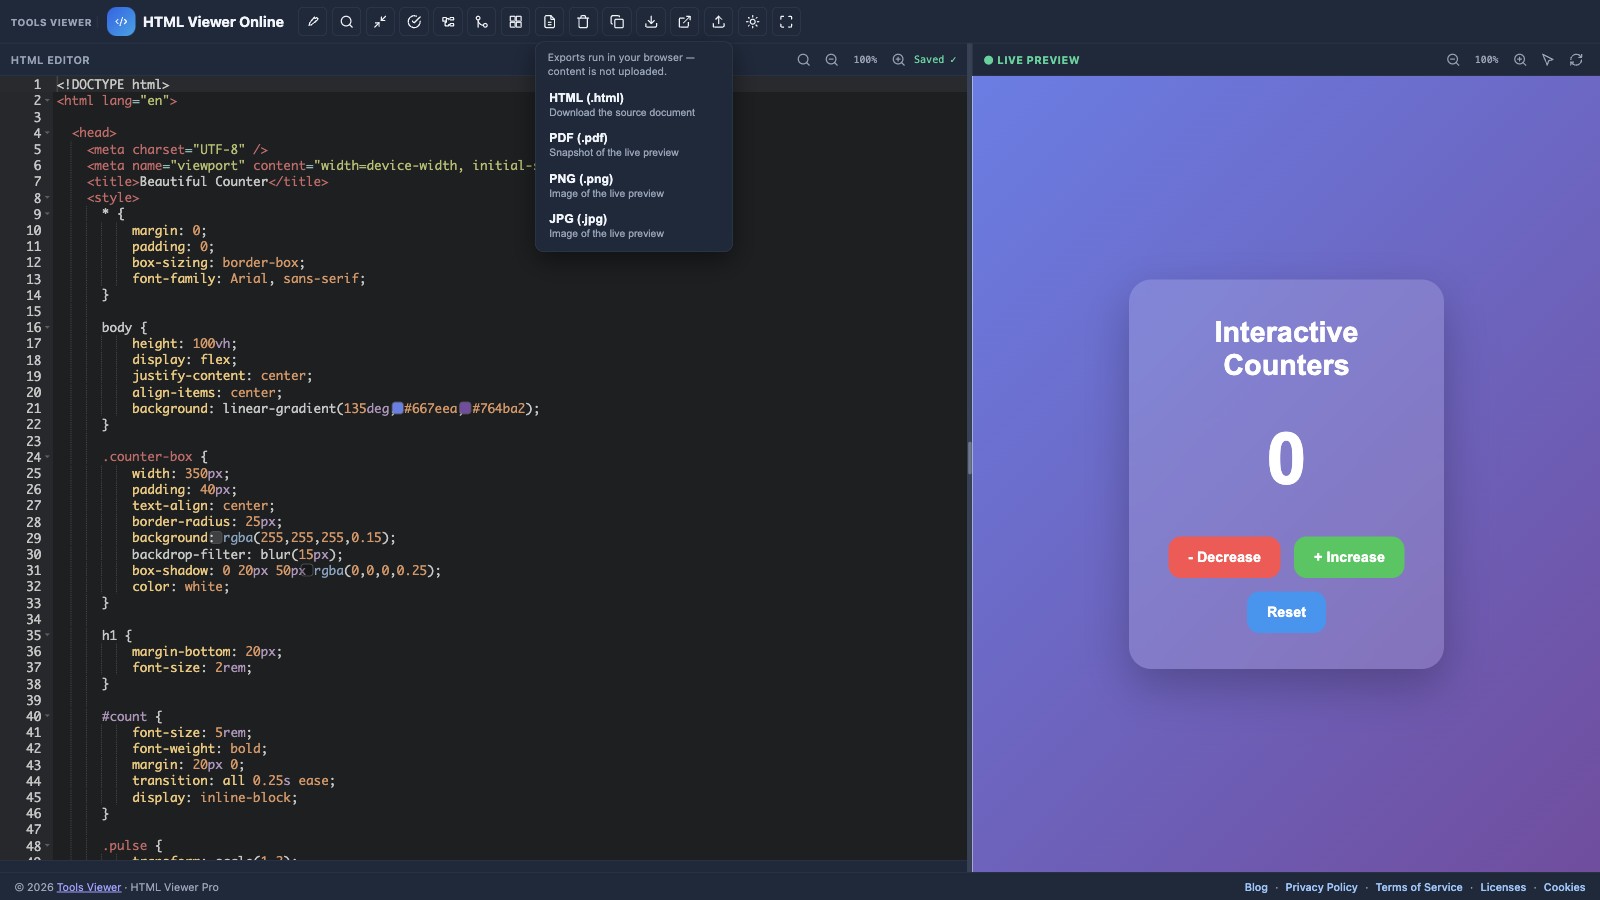Zoom out the live preview

(1453, 60)
